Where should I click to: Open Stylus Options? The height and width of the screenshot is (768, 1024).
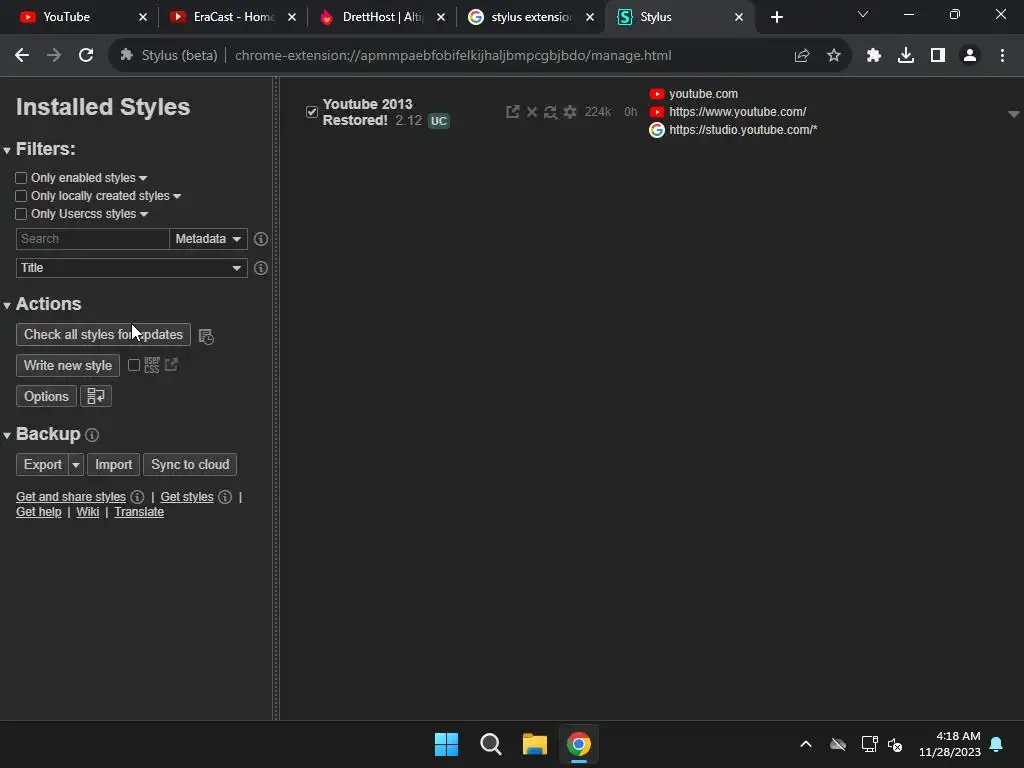(x=46, y=396)
